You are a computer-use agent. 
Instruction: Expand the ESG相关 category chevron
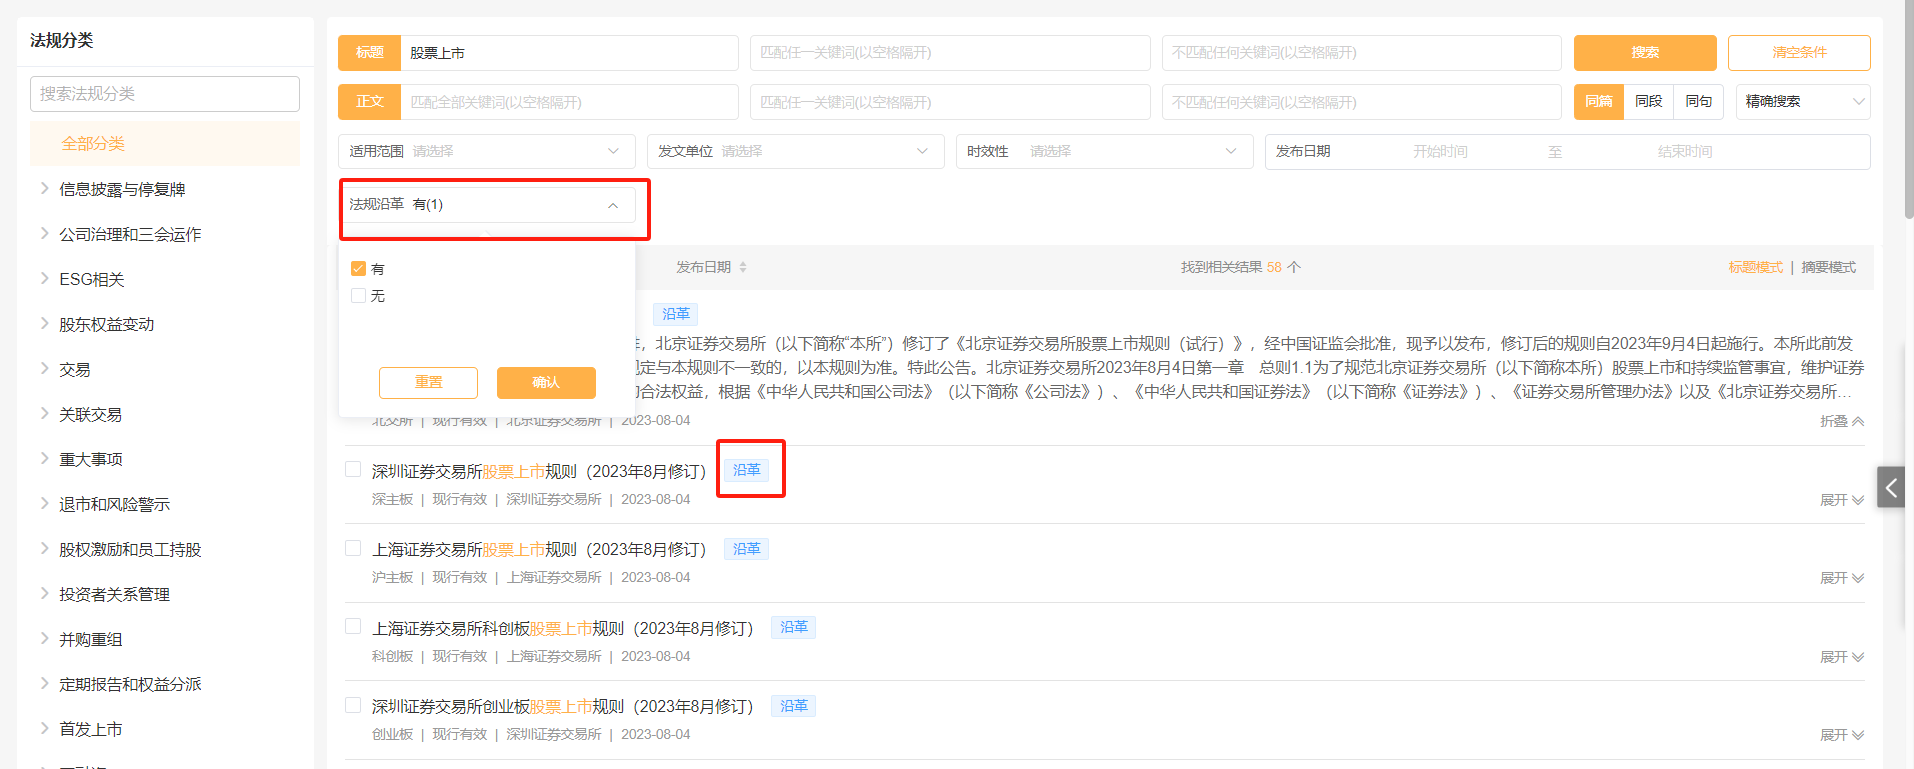coord(44,278)
